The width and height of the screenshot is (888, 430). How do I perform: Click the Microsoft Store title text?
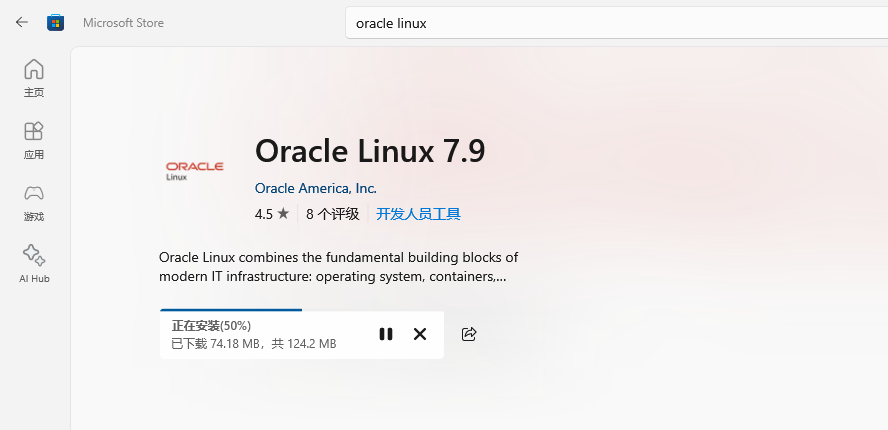[123, 23]
